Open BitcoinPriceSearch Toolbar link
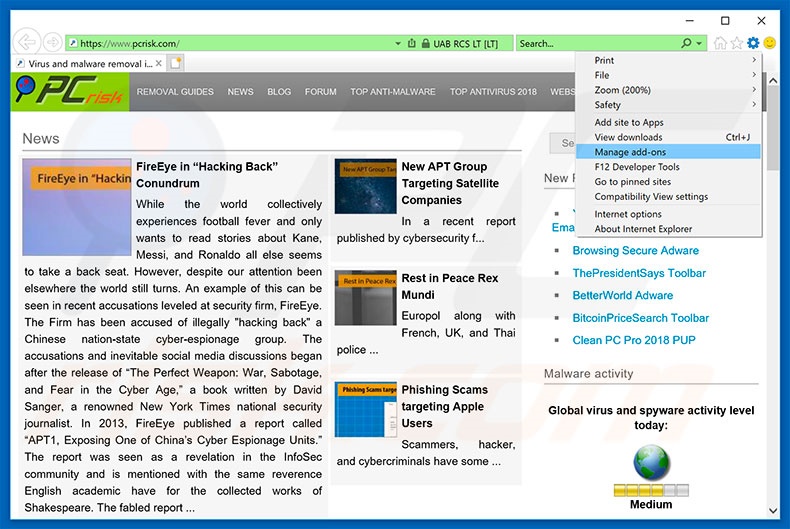The image size is (790, 529). tap(640, 318)
